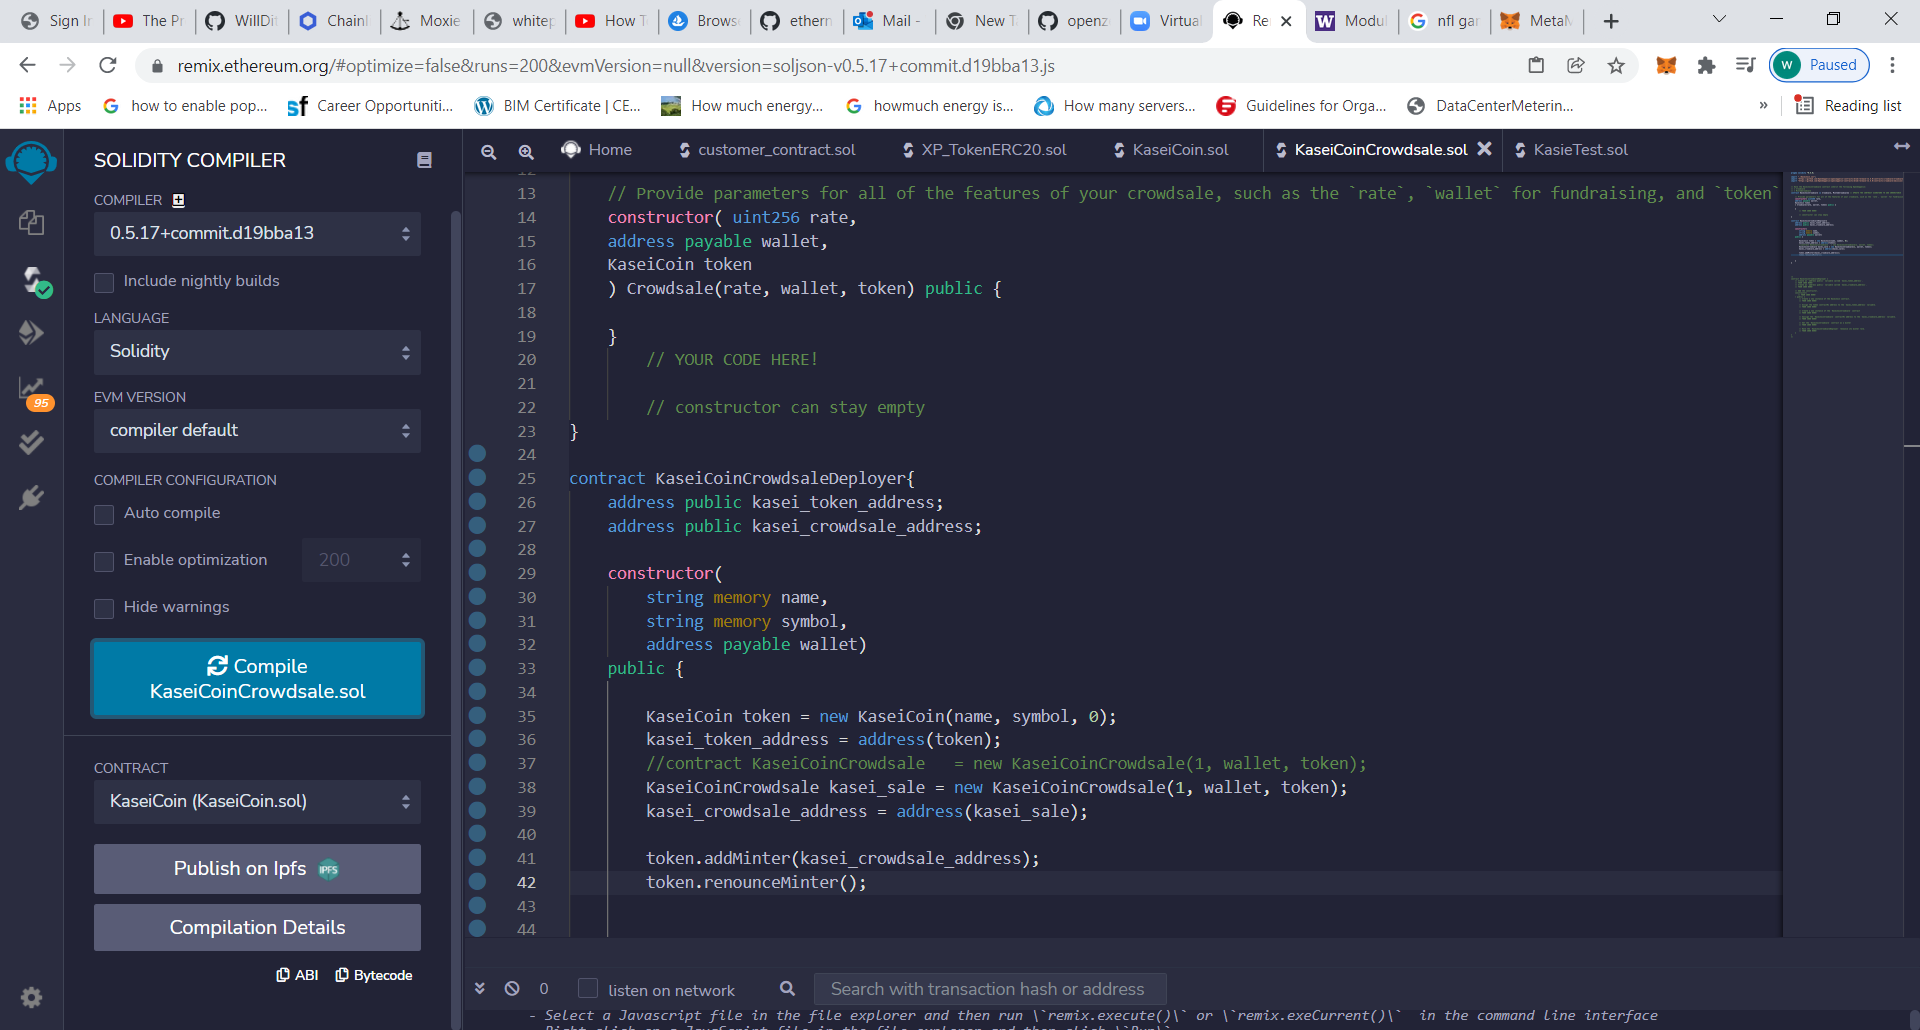Switch to customer_contract.sol tab
This screenshot has width=1920, height=1030.
(767, 150)
